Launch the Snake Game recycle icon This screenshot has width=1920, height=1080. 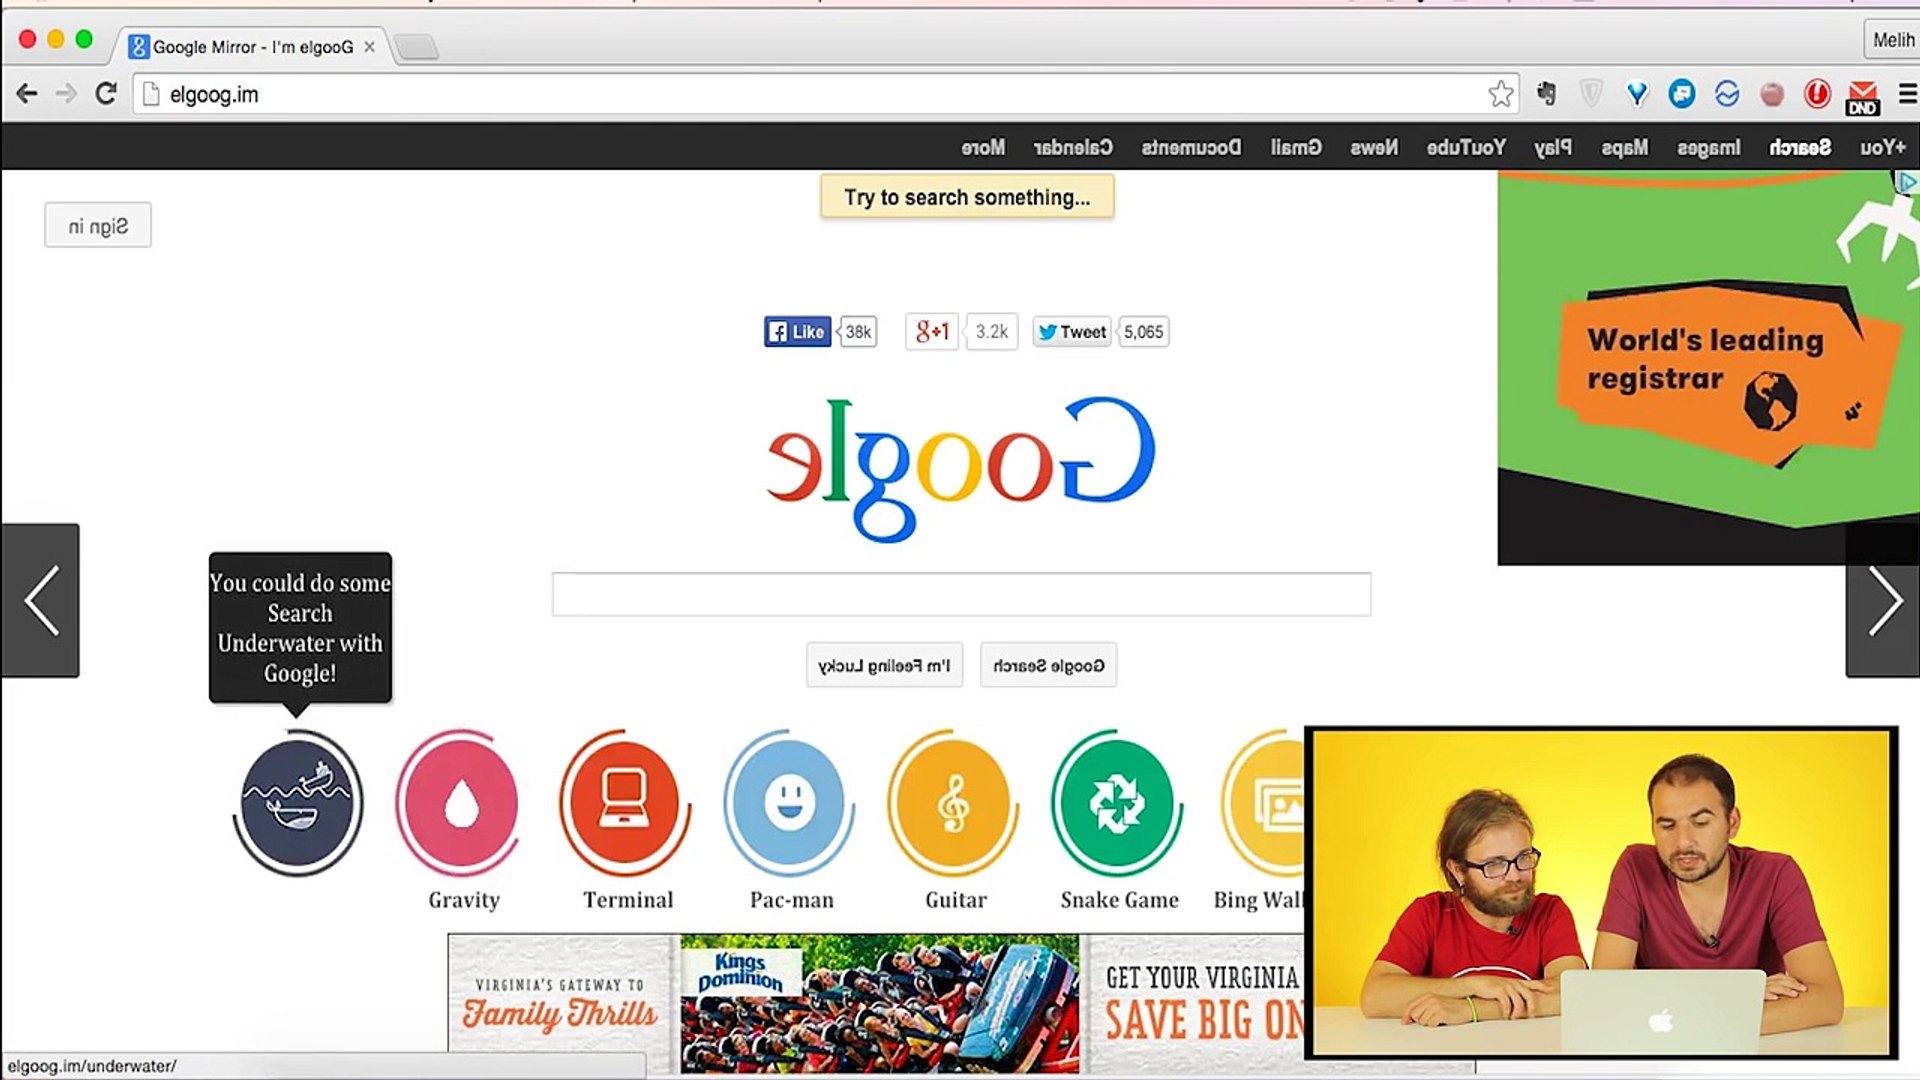[x=1117, y=803]
